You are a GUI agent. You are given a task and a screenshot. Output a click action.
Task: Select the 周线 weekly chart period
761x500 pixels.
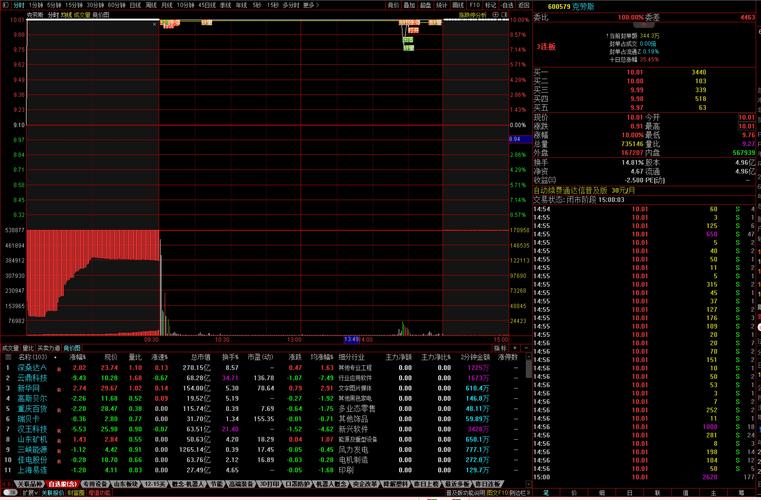coord(152,5)
